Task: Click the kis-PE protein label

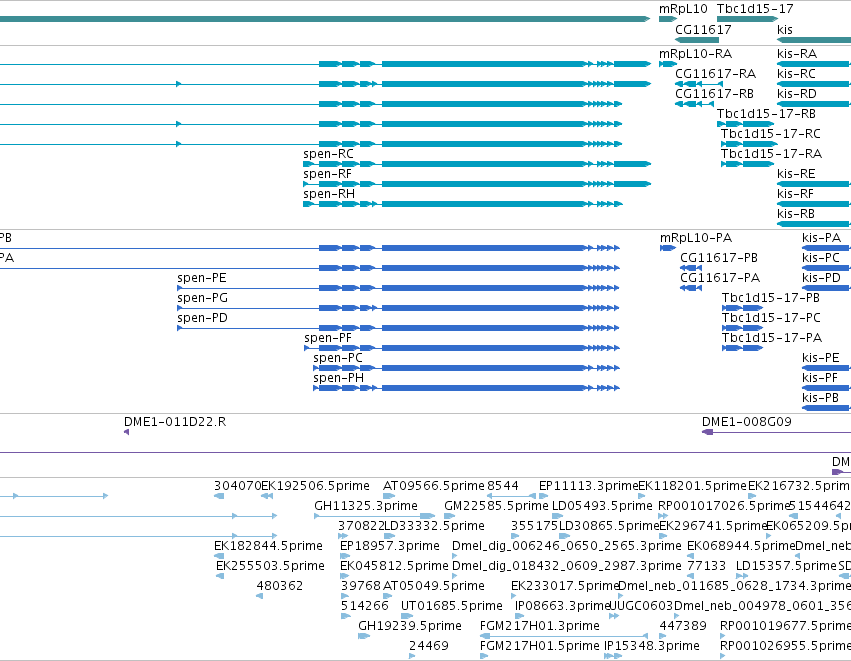Action: point(821,359)
